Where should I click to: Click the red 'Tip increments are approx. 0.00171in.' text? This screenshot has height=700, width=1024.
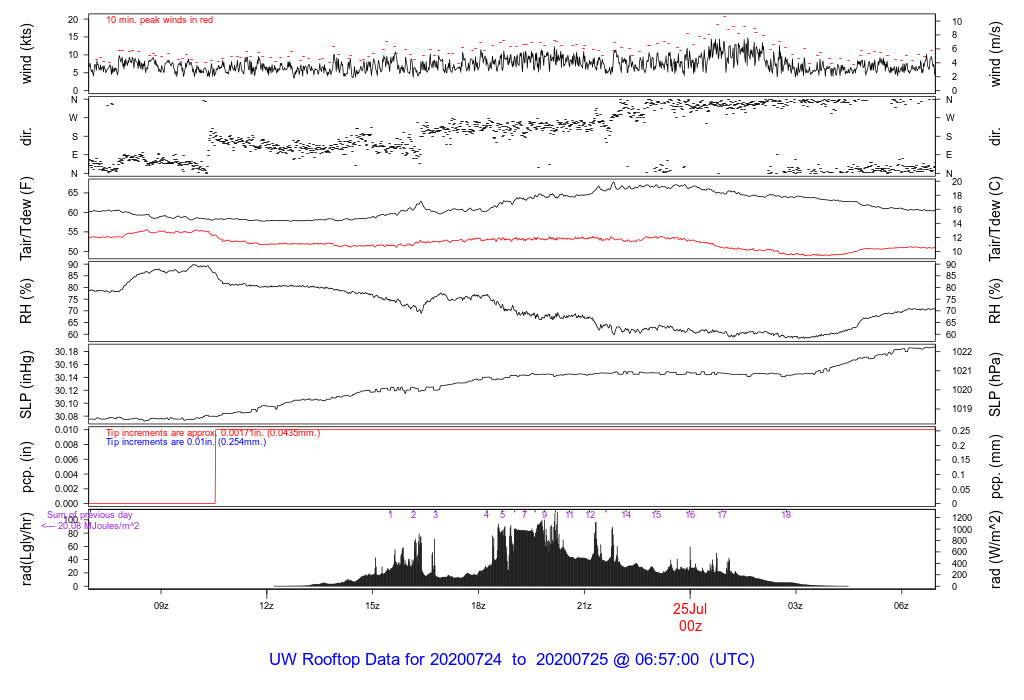coord(213,433)
